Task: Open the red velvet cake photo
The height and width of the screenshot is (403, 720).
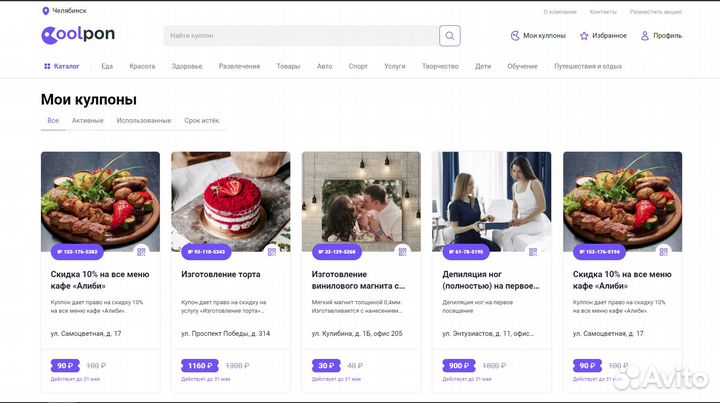Action: [x=231, y=201]
